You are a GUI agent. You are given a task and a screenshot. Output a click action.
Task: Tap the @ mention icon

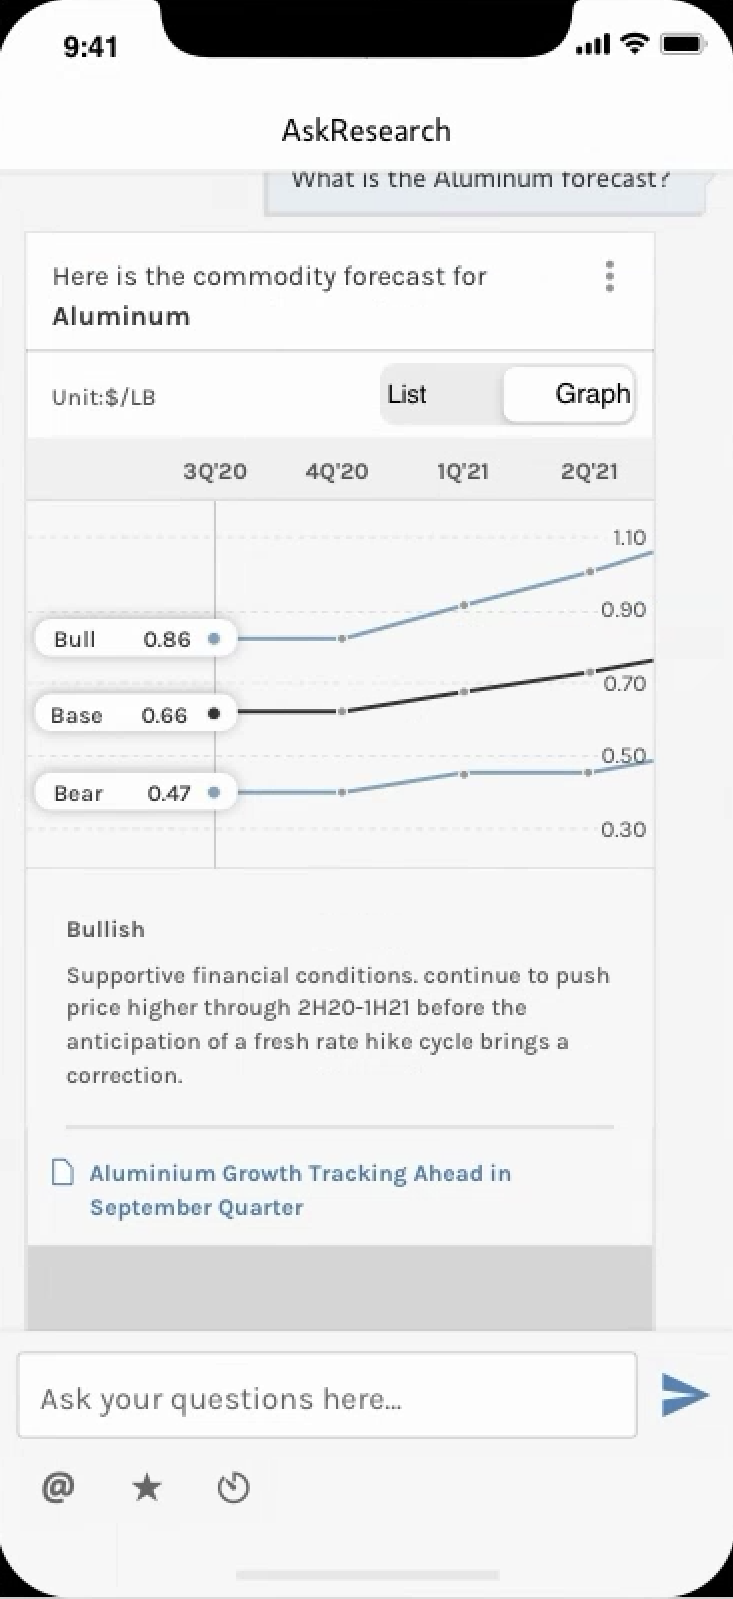pyautogui.click(x=58, y=1488)
